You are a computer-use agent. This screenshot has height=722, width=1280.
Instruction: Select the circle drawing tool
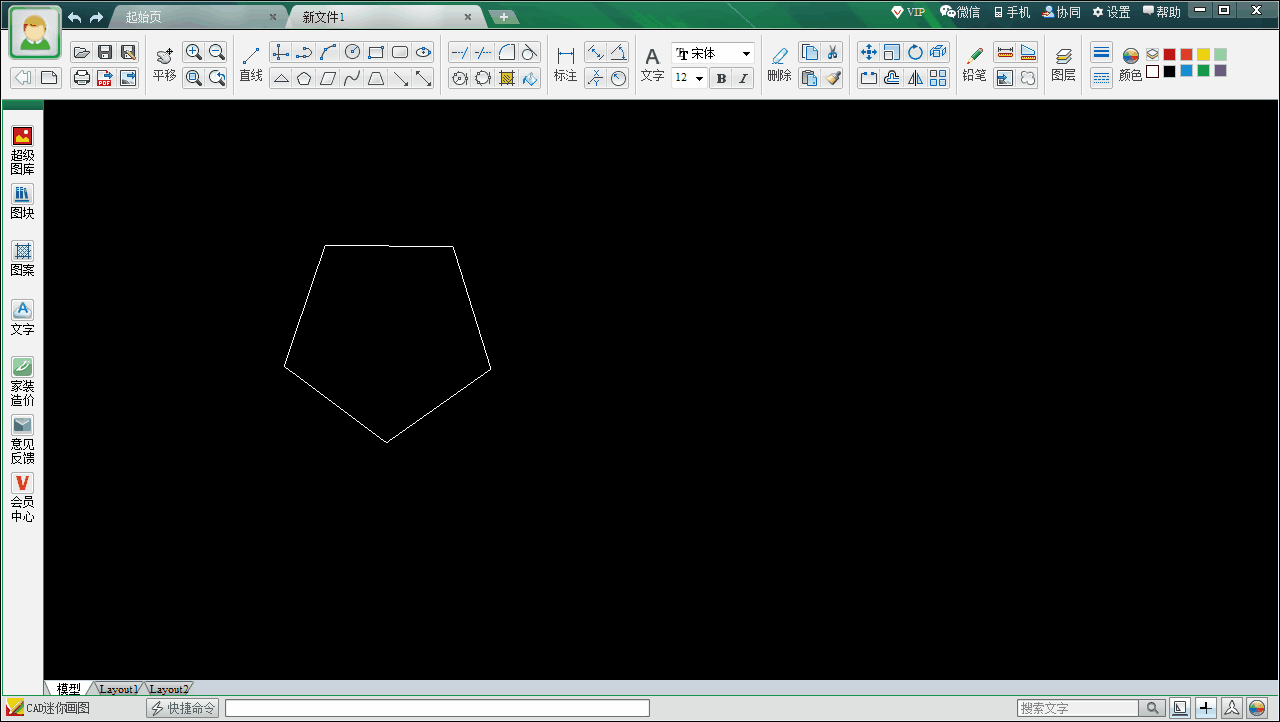coord(352,52)
